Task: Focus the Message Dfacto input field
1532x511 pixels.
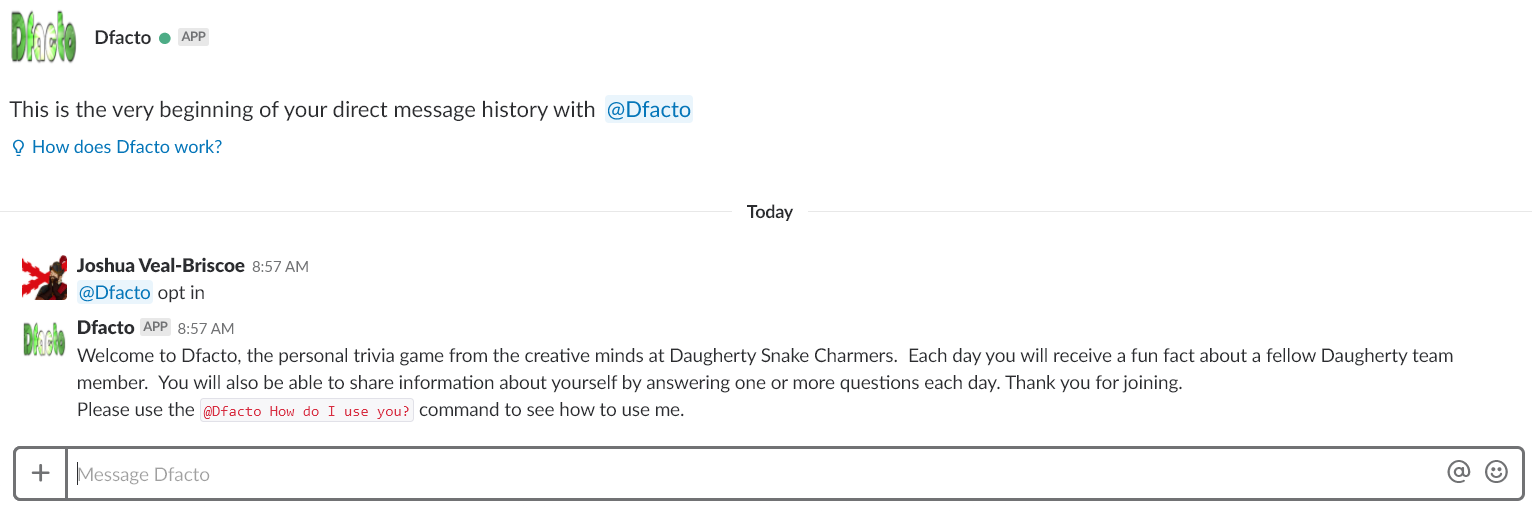Action: pos(755,473)
